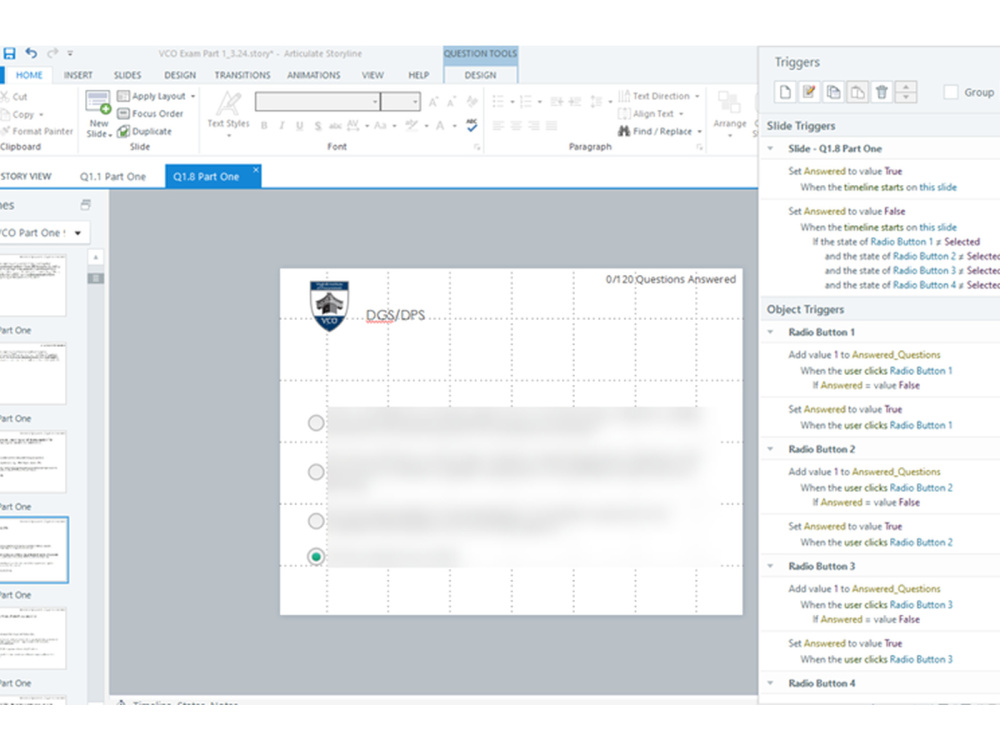Click the Clear Formatting icon

471,101
